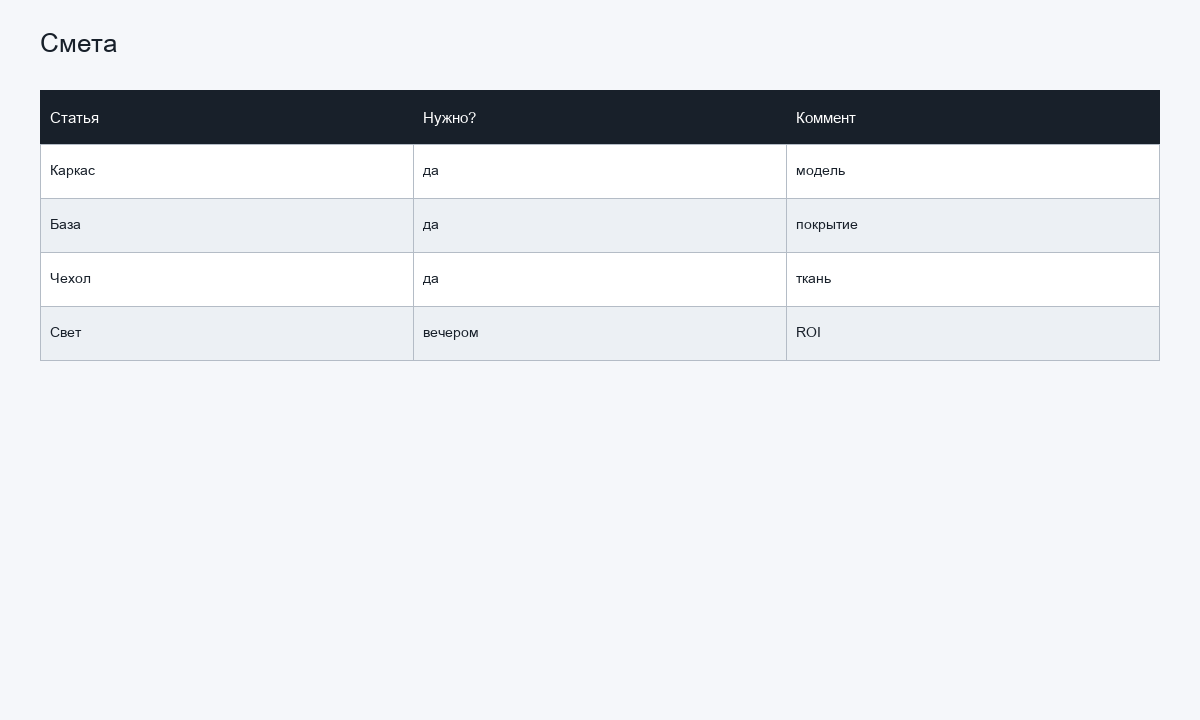
Task: Select the Коммент column header
Action: 973,117
